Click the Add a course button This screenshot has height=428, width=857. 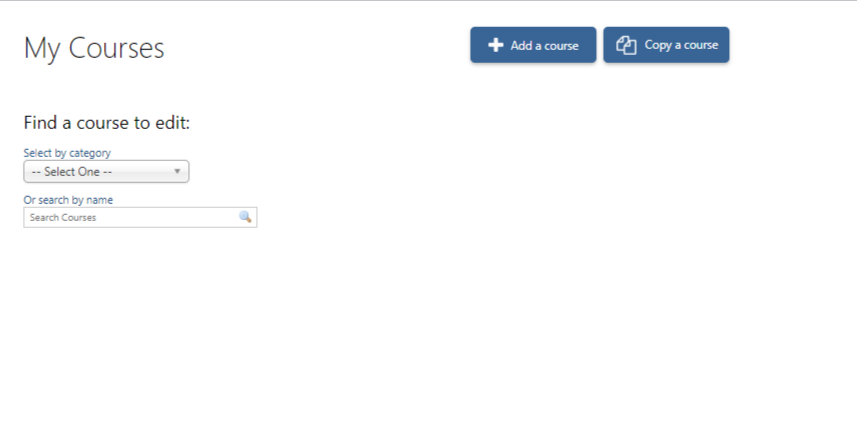(x=533, y=45)
